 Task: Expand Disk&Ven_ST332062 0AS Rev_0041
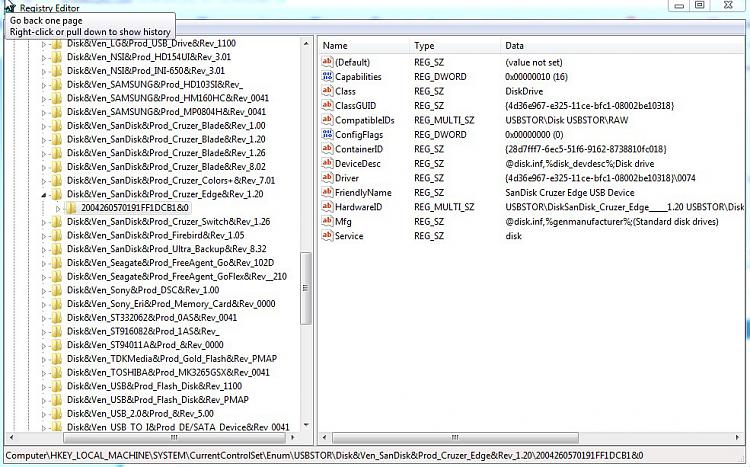pyautogui.click(x=44, y=319)
